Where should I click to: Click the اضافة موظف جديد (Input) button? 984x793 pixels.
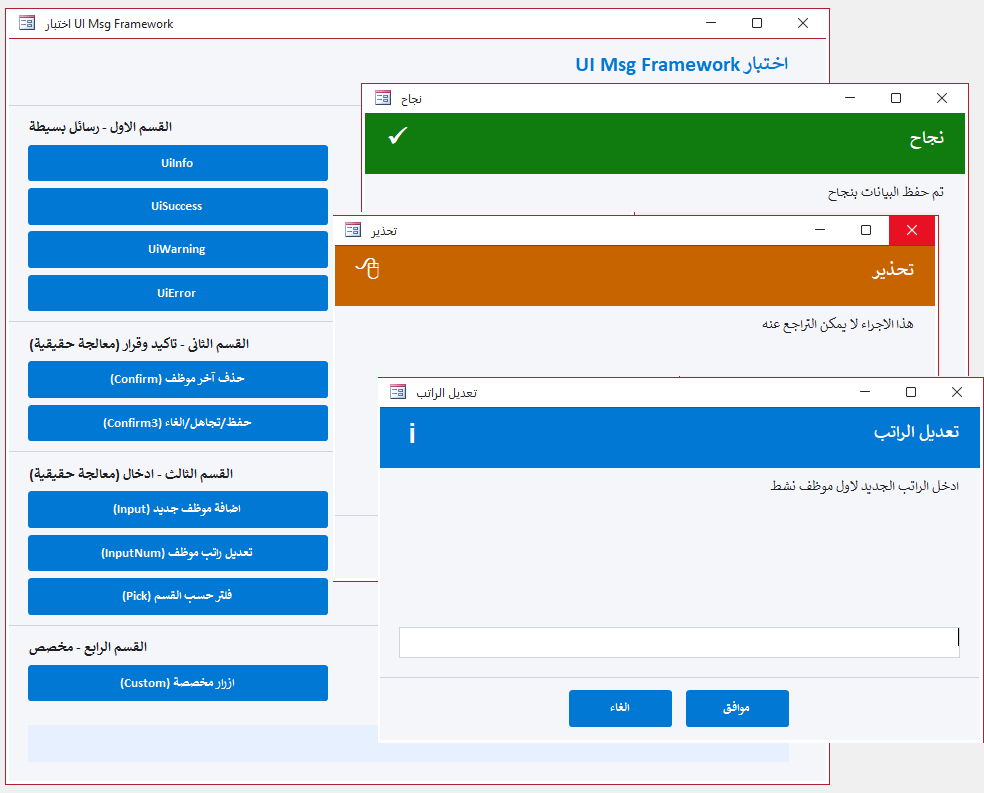pyautogui.click(x=177, y=509)
